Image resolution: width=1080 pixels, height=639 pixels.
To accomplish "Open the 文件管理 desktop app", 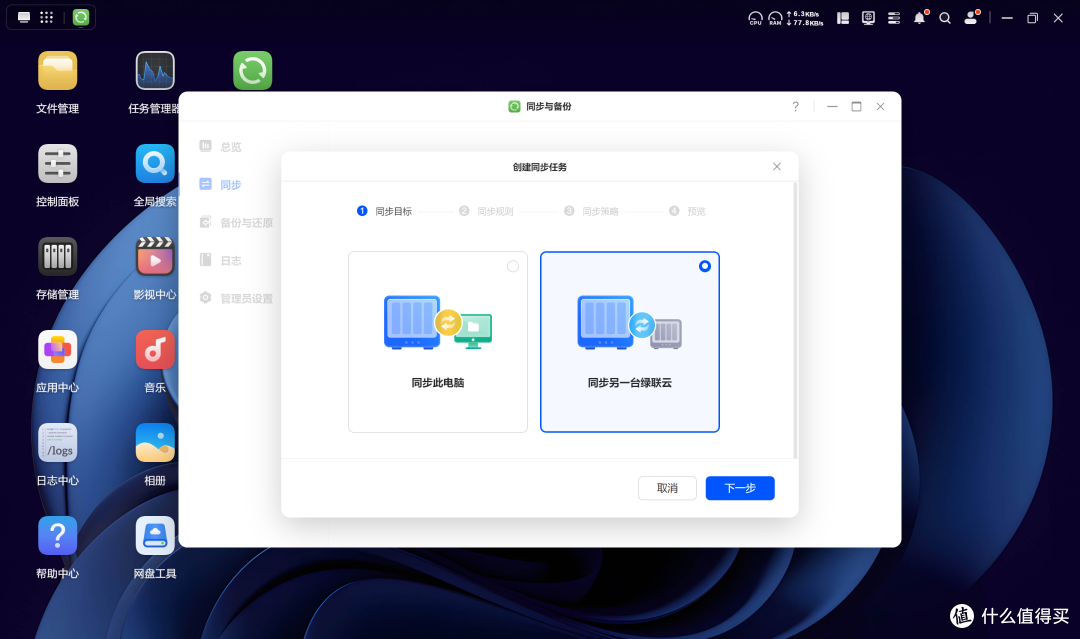I will click(58, 71).
